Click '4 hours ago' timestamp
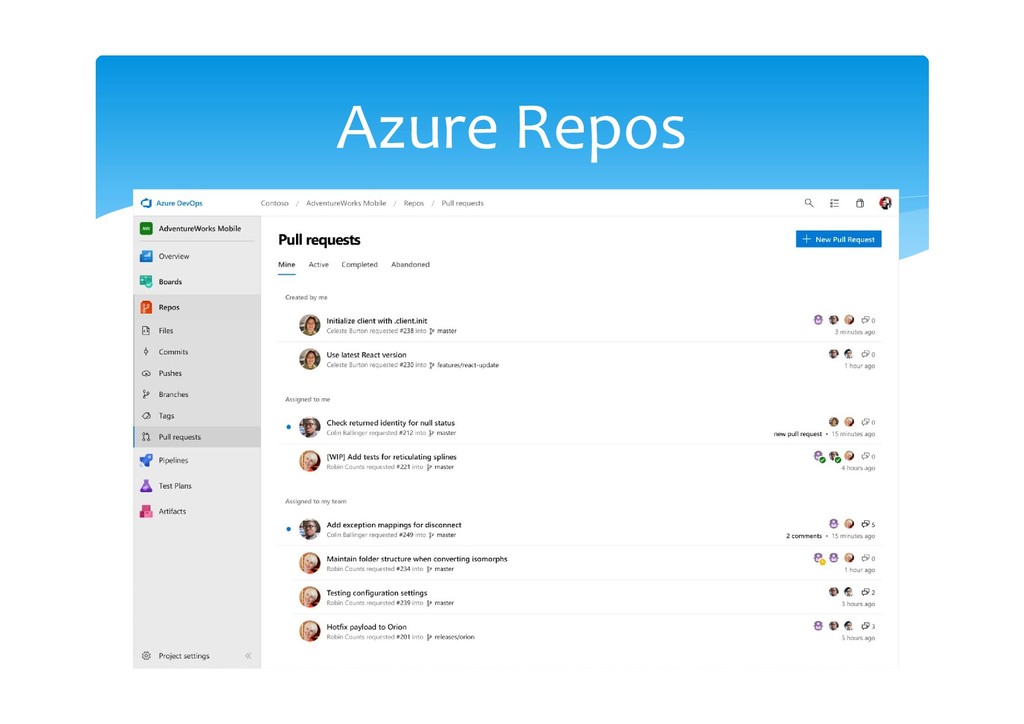1024x724 pixels. (858, 468)
